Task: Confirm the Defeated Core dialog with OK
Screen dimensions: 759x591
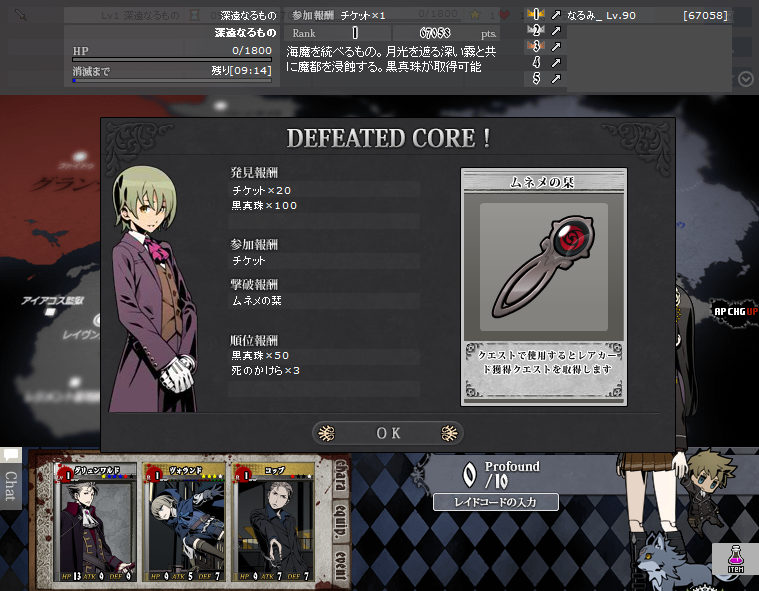Action: click(388, 433)
